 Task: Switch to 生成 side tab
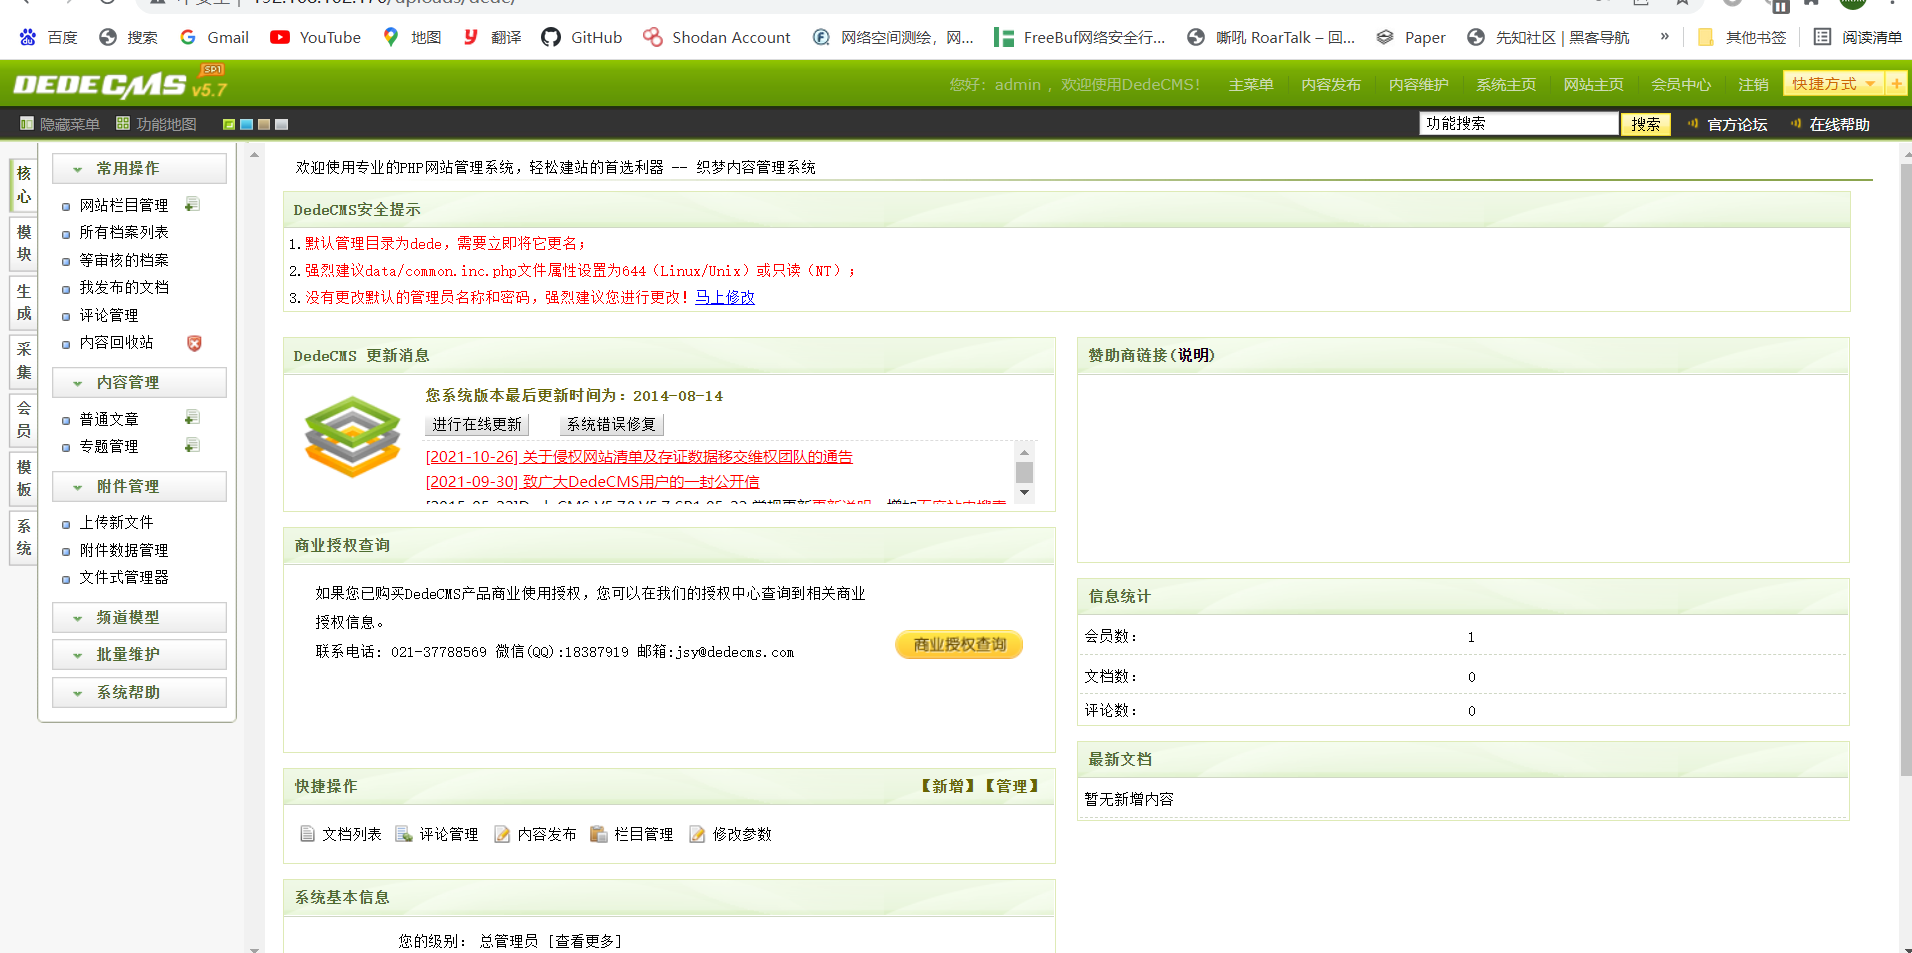(24, 302)
